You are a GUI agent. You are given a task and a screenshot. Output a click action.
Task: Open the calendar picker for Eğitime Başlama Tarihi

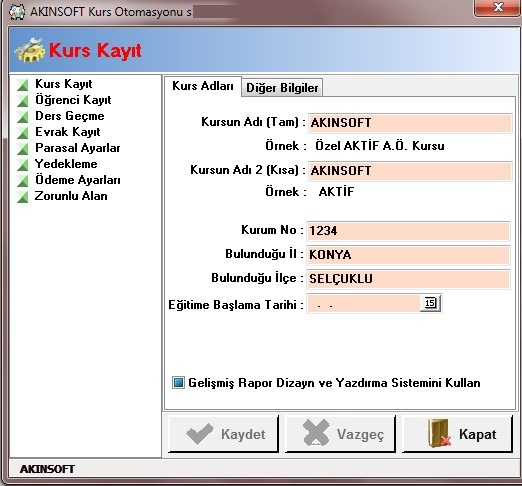tap(430, 303)
